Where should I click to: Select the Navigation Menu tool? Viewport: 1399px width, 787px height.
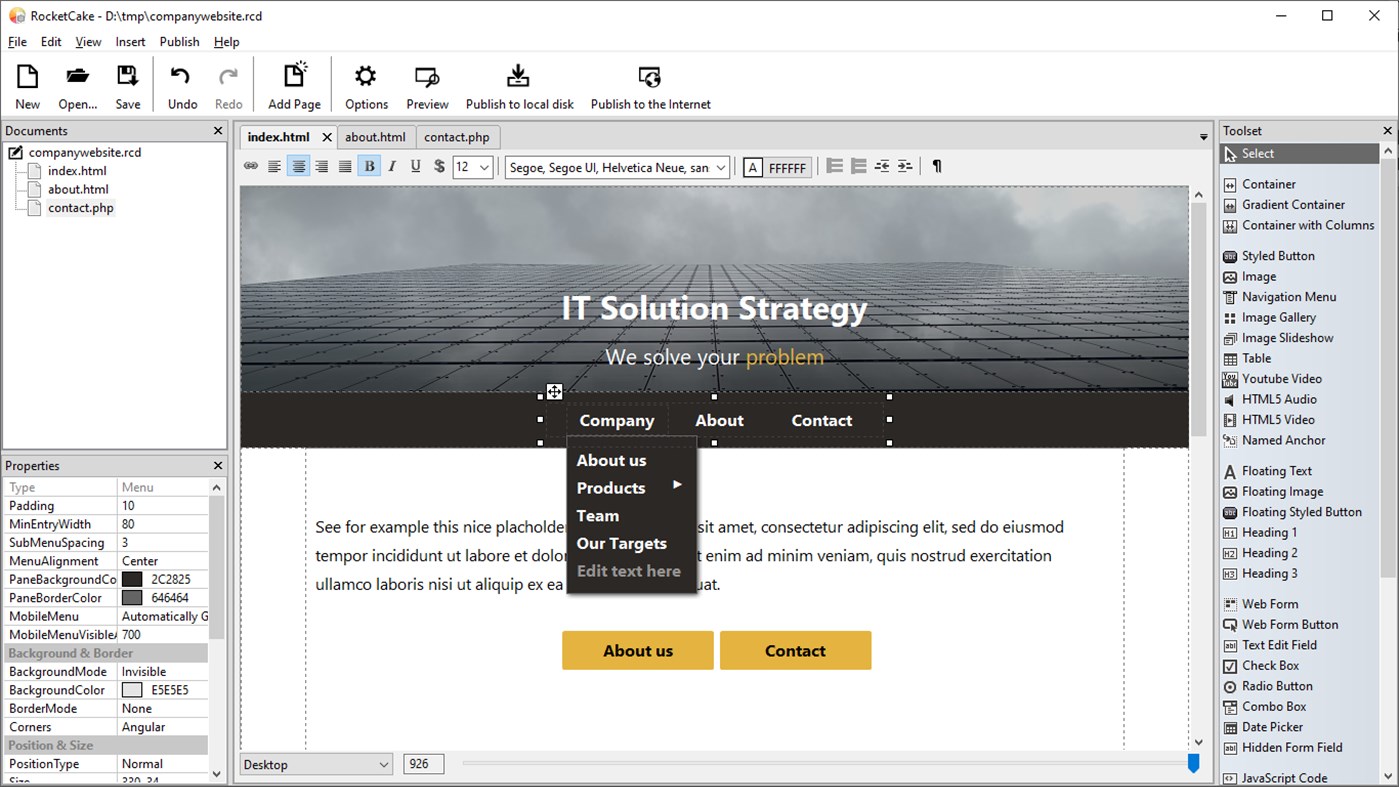click(1289, 296)
